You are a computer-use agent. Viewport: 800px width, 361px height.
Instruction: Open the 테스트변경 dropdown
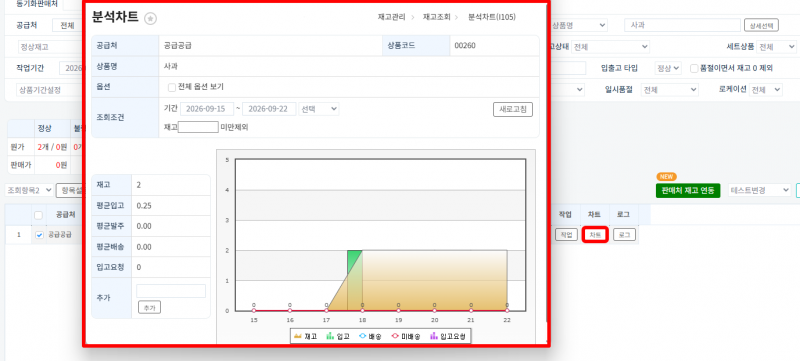759,190
